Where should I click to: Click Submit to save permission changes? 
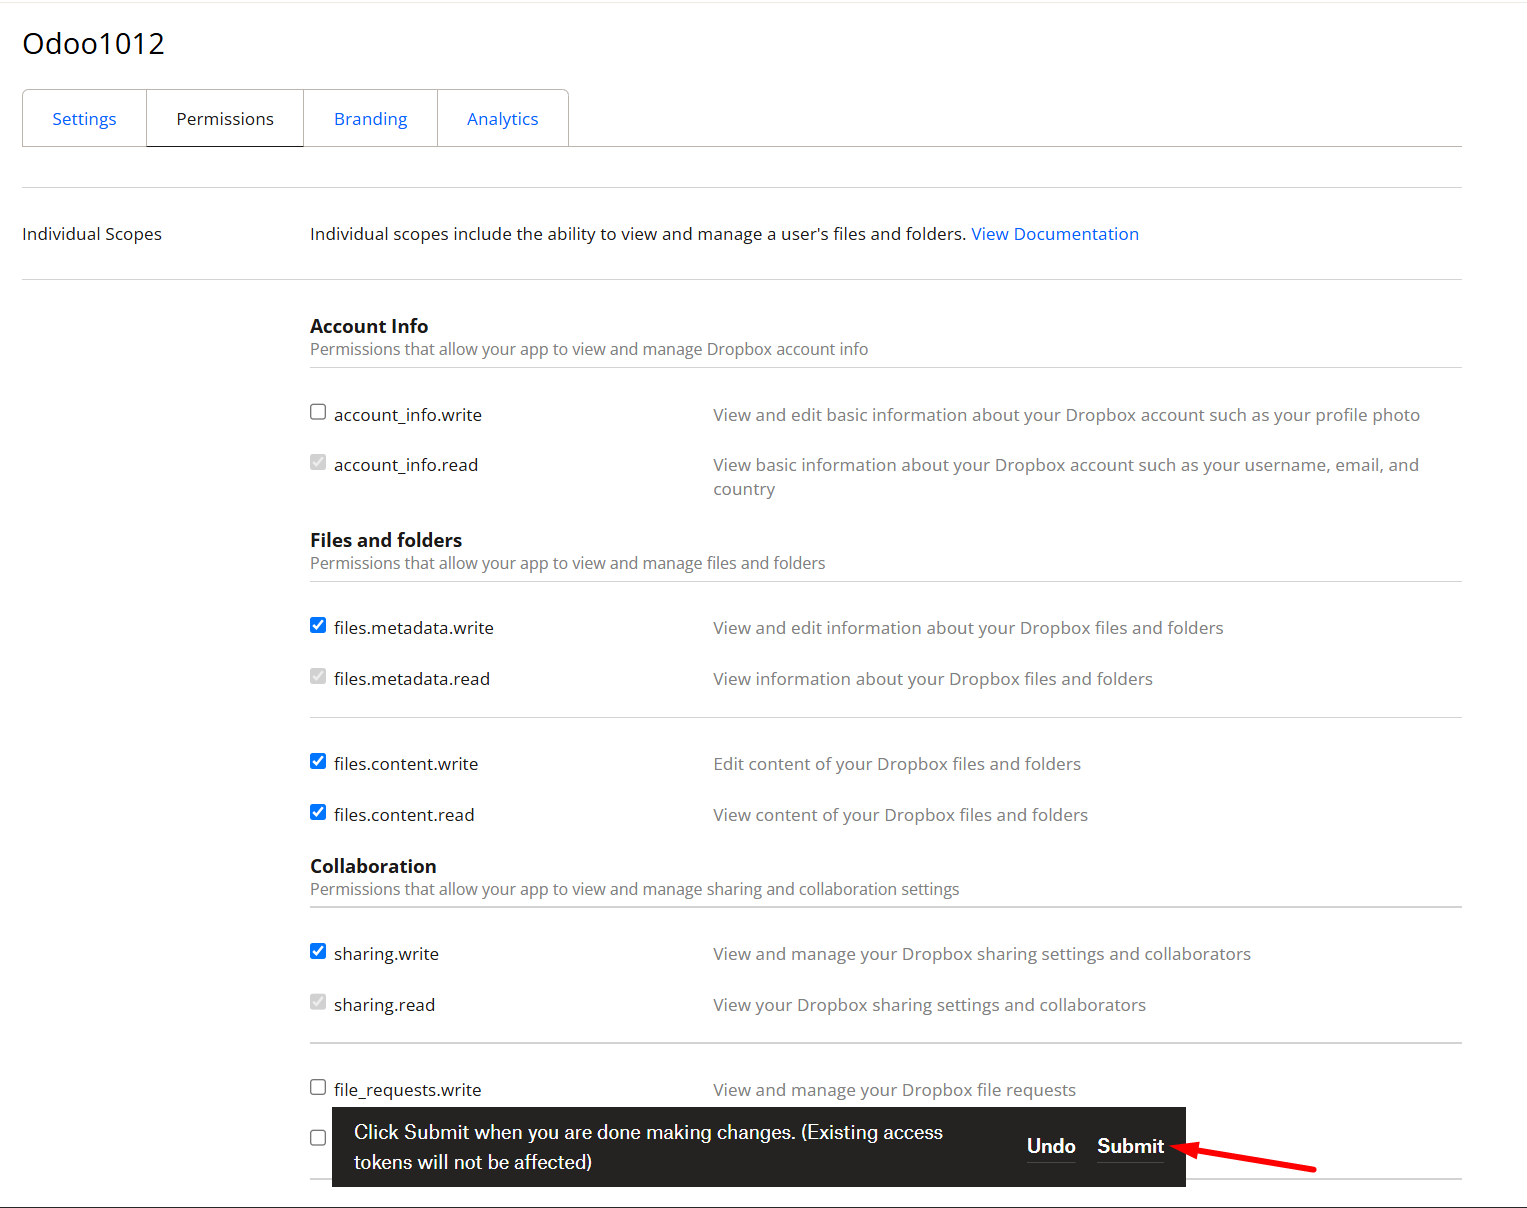tap(1130, 1146)
